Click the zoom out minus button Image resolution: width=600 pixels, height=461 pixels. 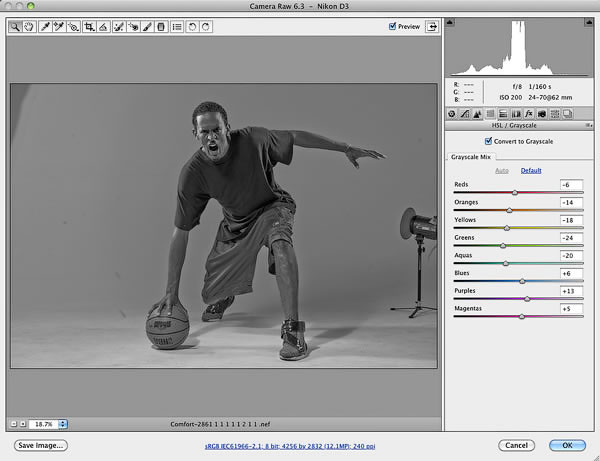click(x=11, y=424)
